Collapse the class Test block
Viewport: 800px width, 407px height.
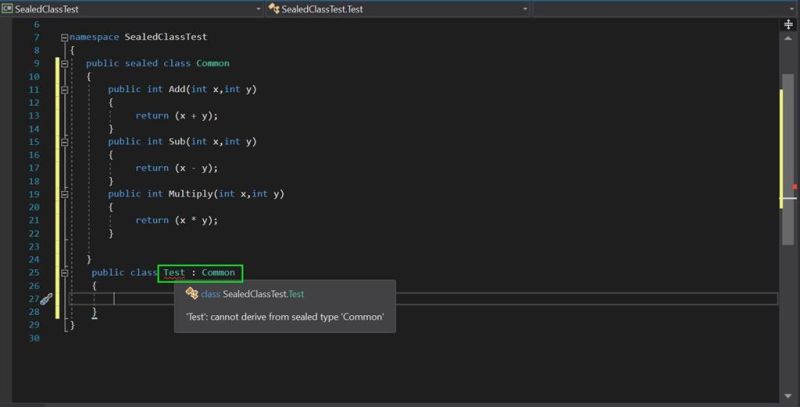[64, 273]
